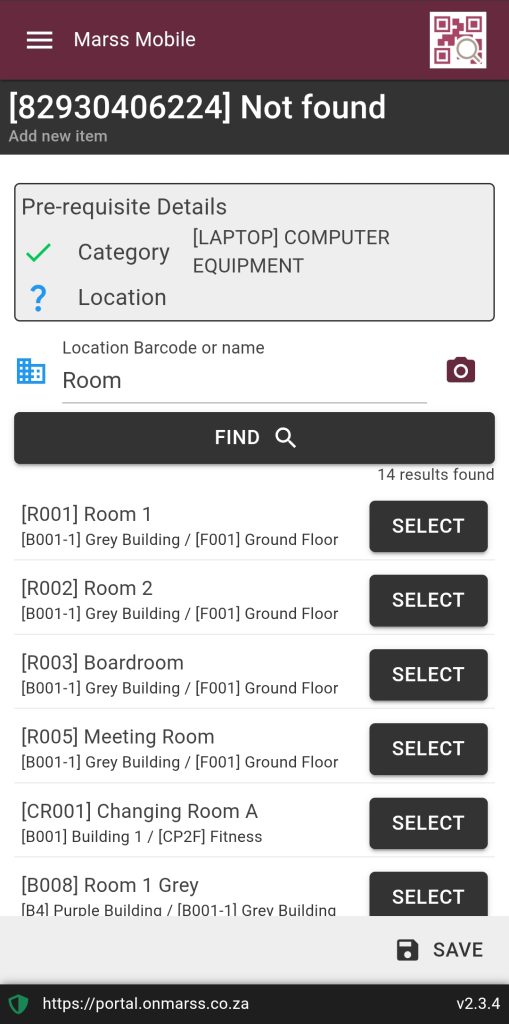Viewport: 509px width, 1024px height.
Task: Click the blue building location icon
Action: point(31,371)
